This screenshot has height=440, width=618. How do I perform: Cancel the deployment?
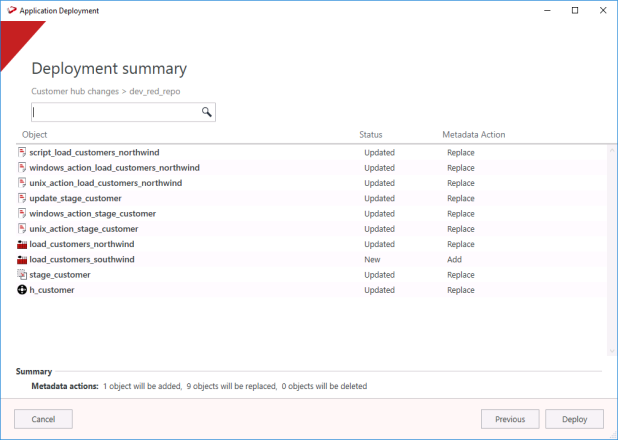[43, 419]
